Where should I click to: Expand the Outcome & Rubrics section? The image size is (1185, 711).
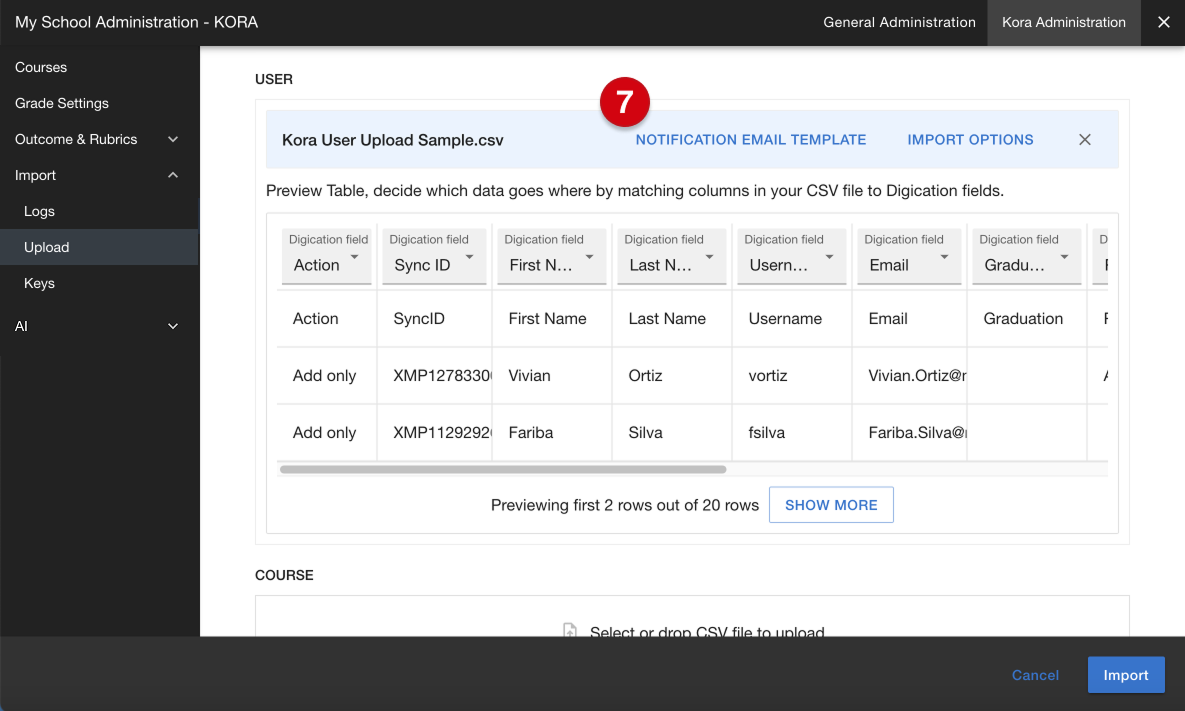(x=98, y=140)
